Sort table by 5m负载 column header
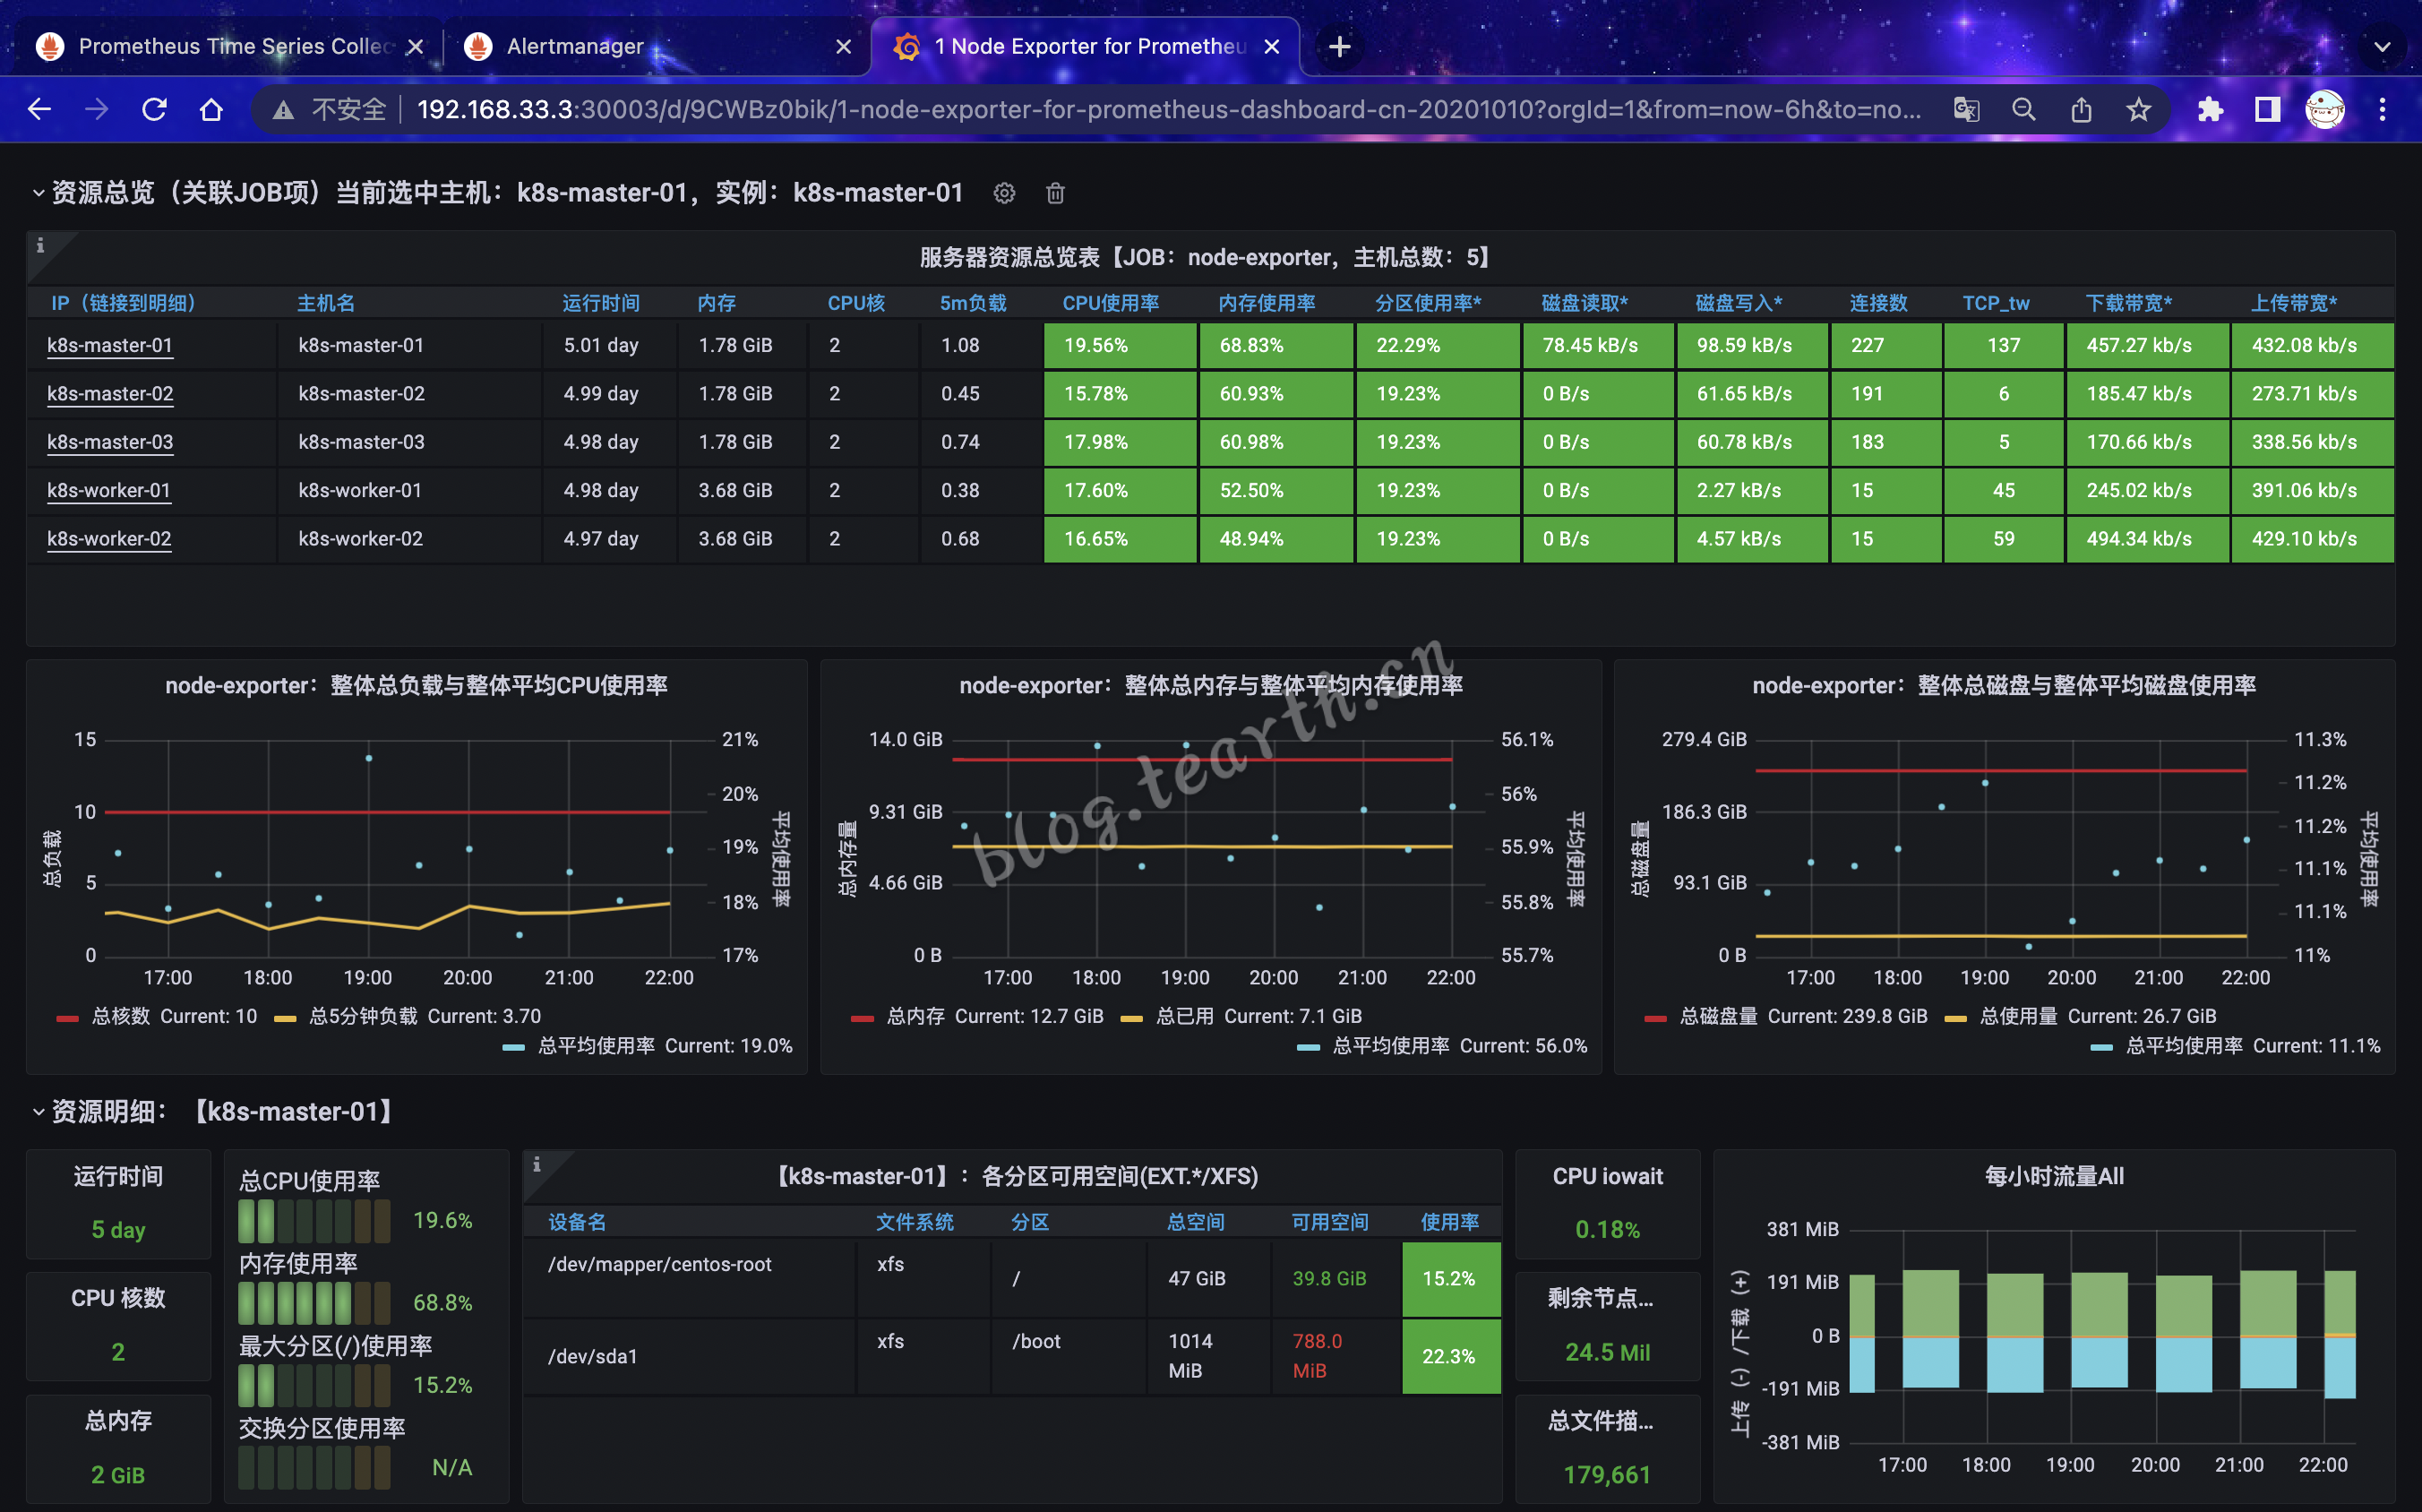 pyautogui.click(x=972, y=303)
